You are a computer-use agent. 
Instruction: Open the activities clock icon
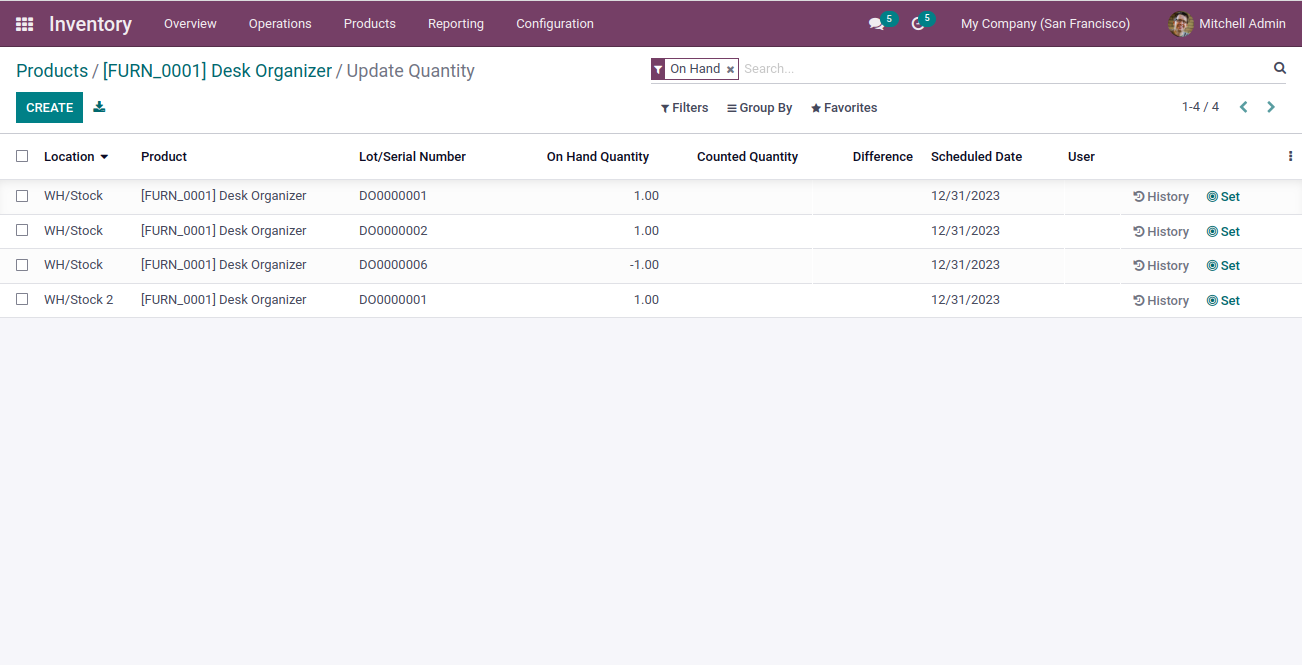pos(918,24)
